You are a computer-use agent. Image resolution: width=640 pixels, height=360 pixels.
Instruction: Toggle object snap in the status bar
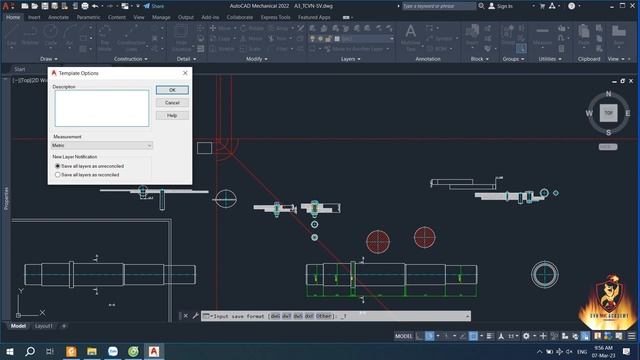pos(473,336)
